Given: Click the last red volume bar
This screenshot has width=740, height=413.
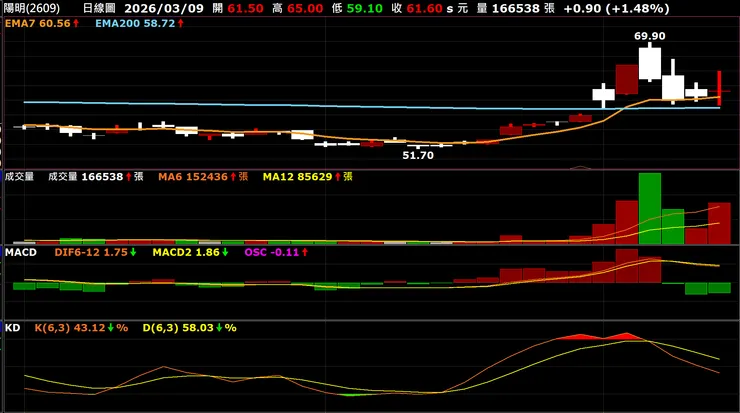Looking at the screenshot, I should [x=719, y=223].
